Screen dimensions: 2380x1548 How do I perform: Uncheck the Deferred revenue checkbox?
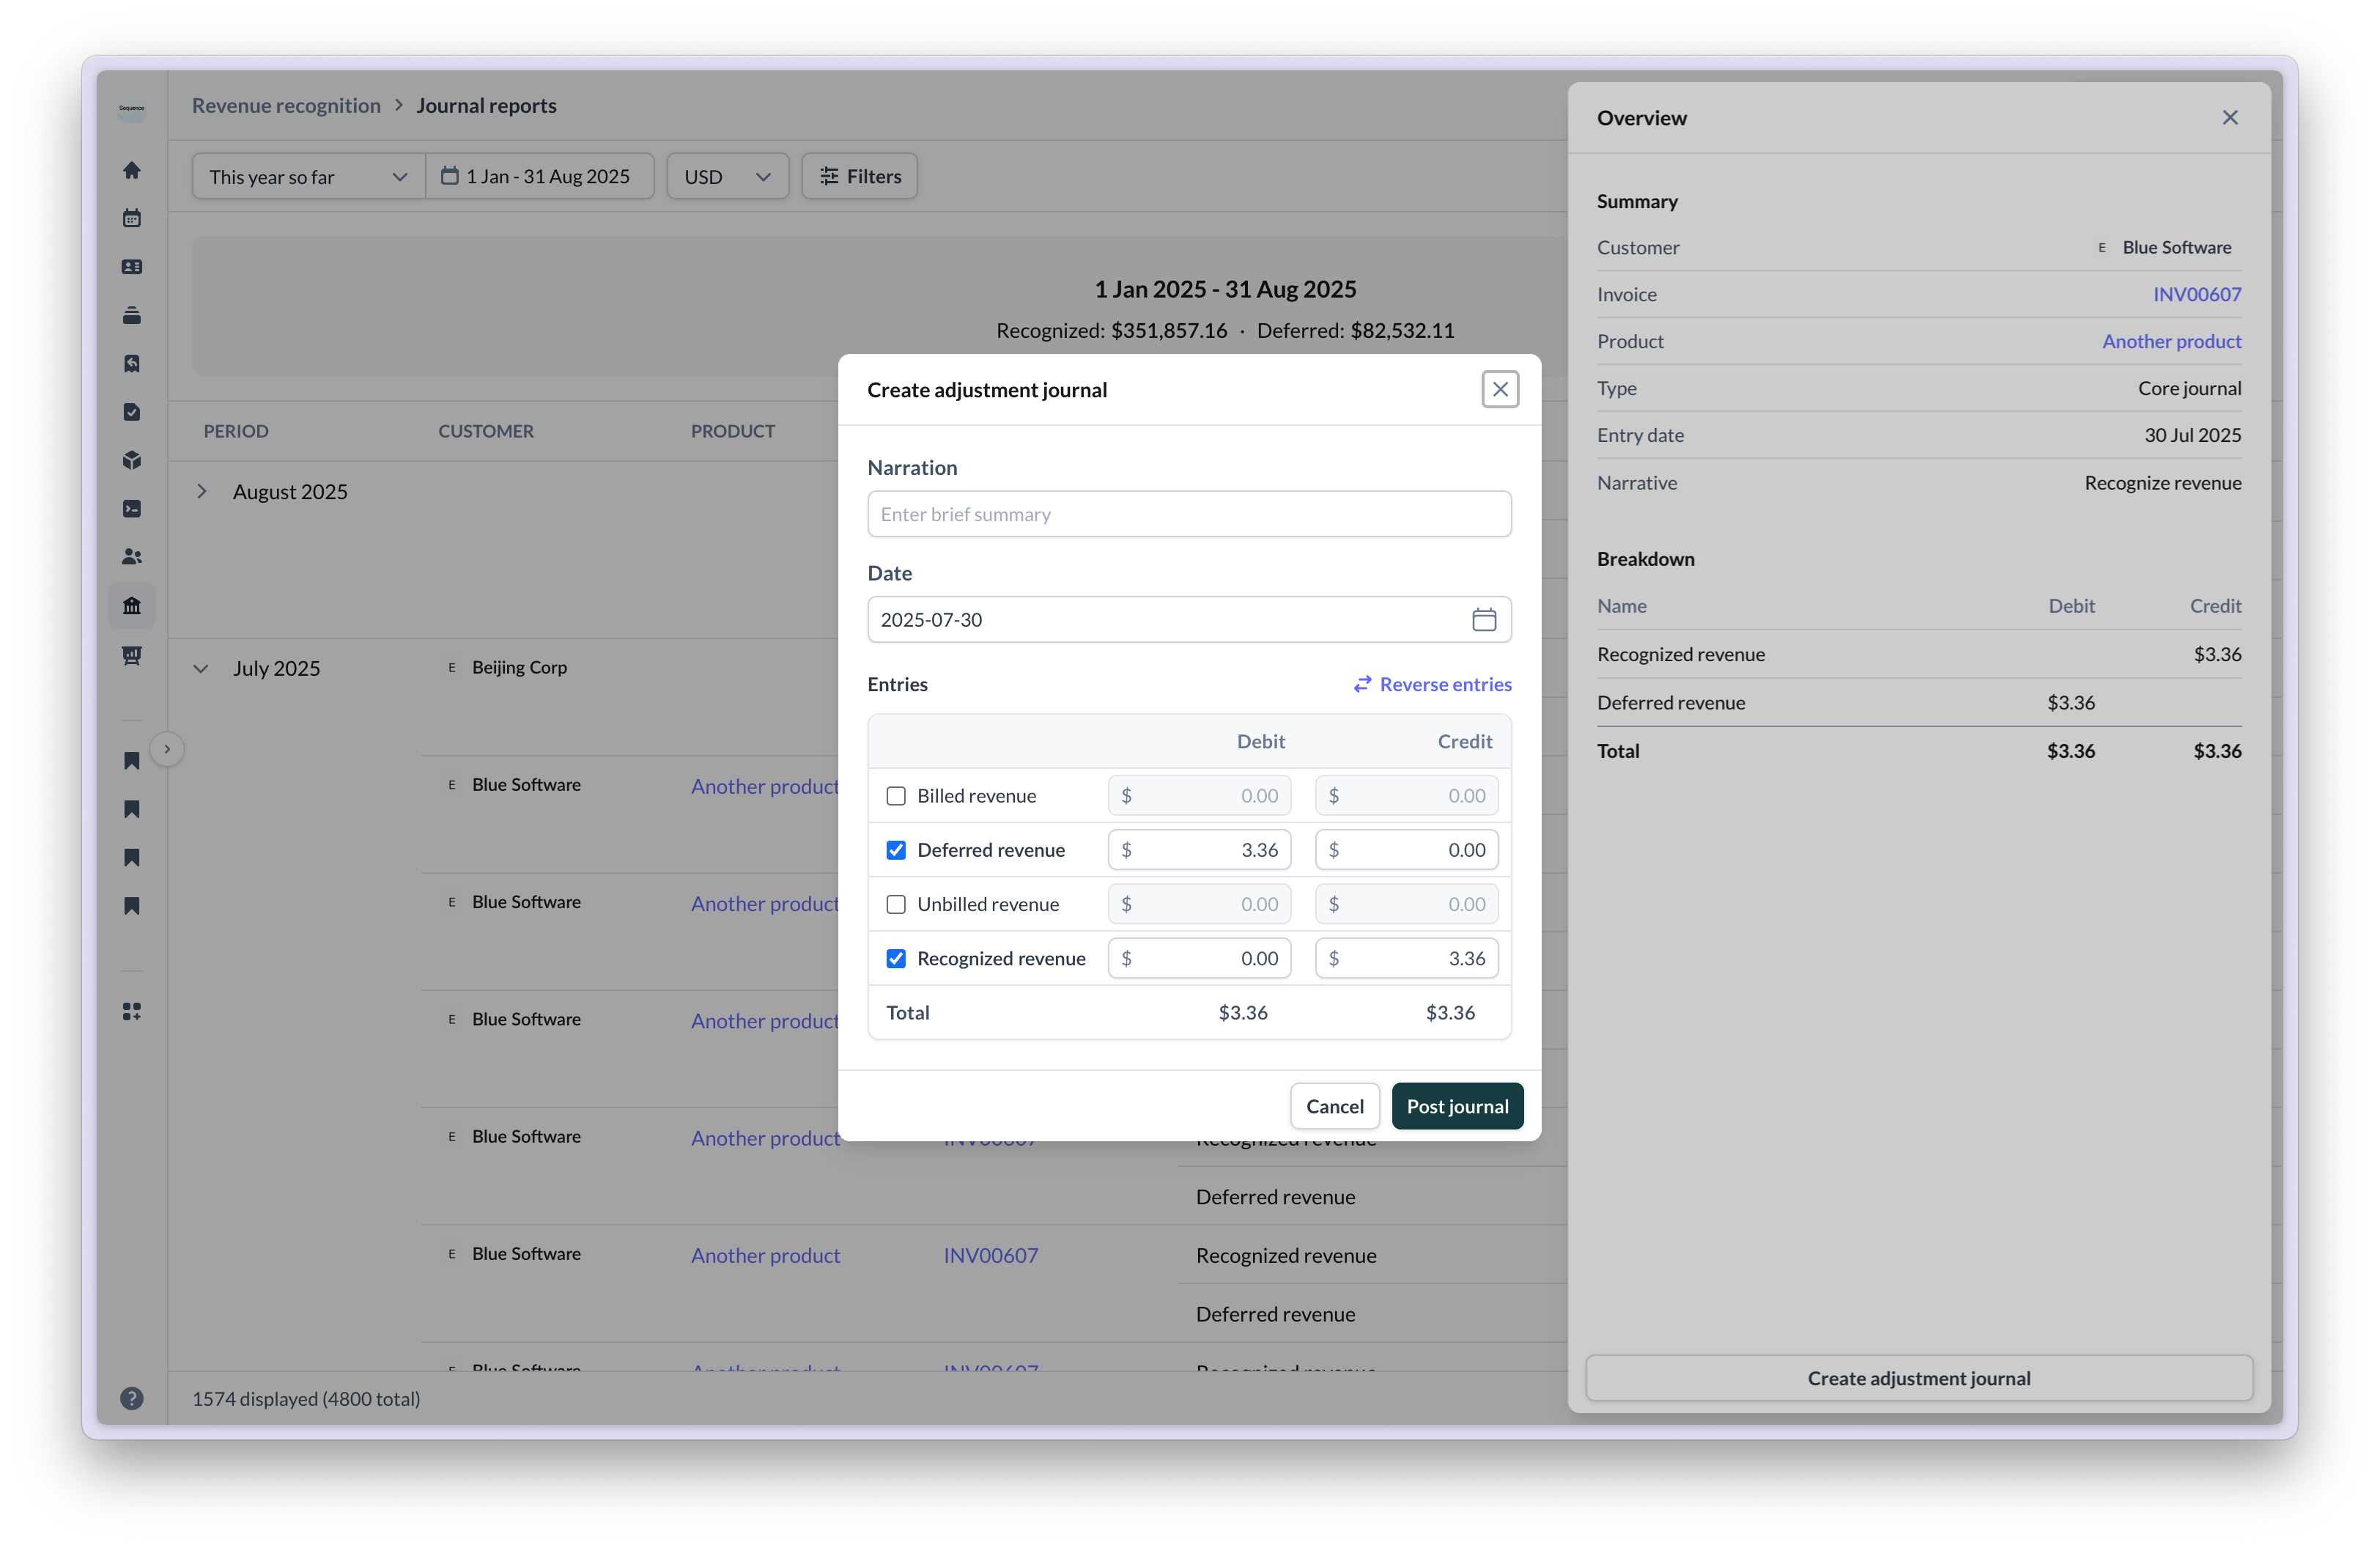coord(896,850)
